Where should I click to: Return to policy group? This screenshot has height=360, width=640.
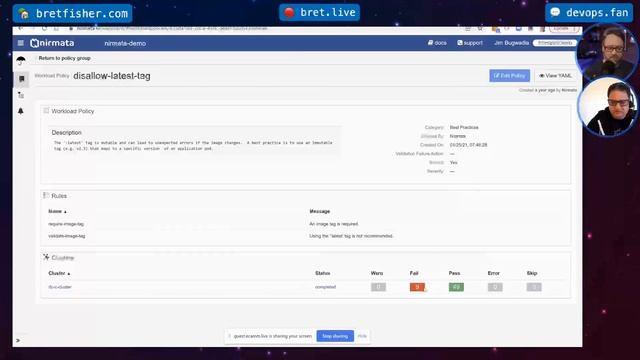click(x=64, y=58)
